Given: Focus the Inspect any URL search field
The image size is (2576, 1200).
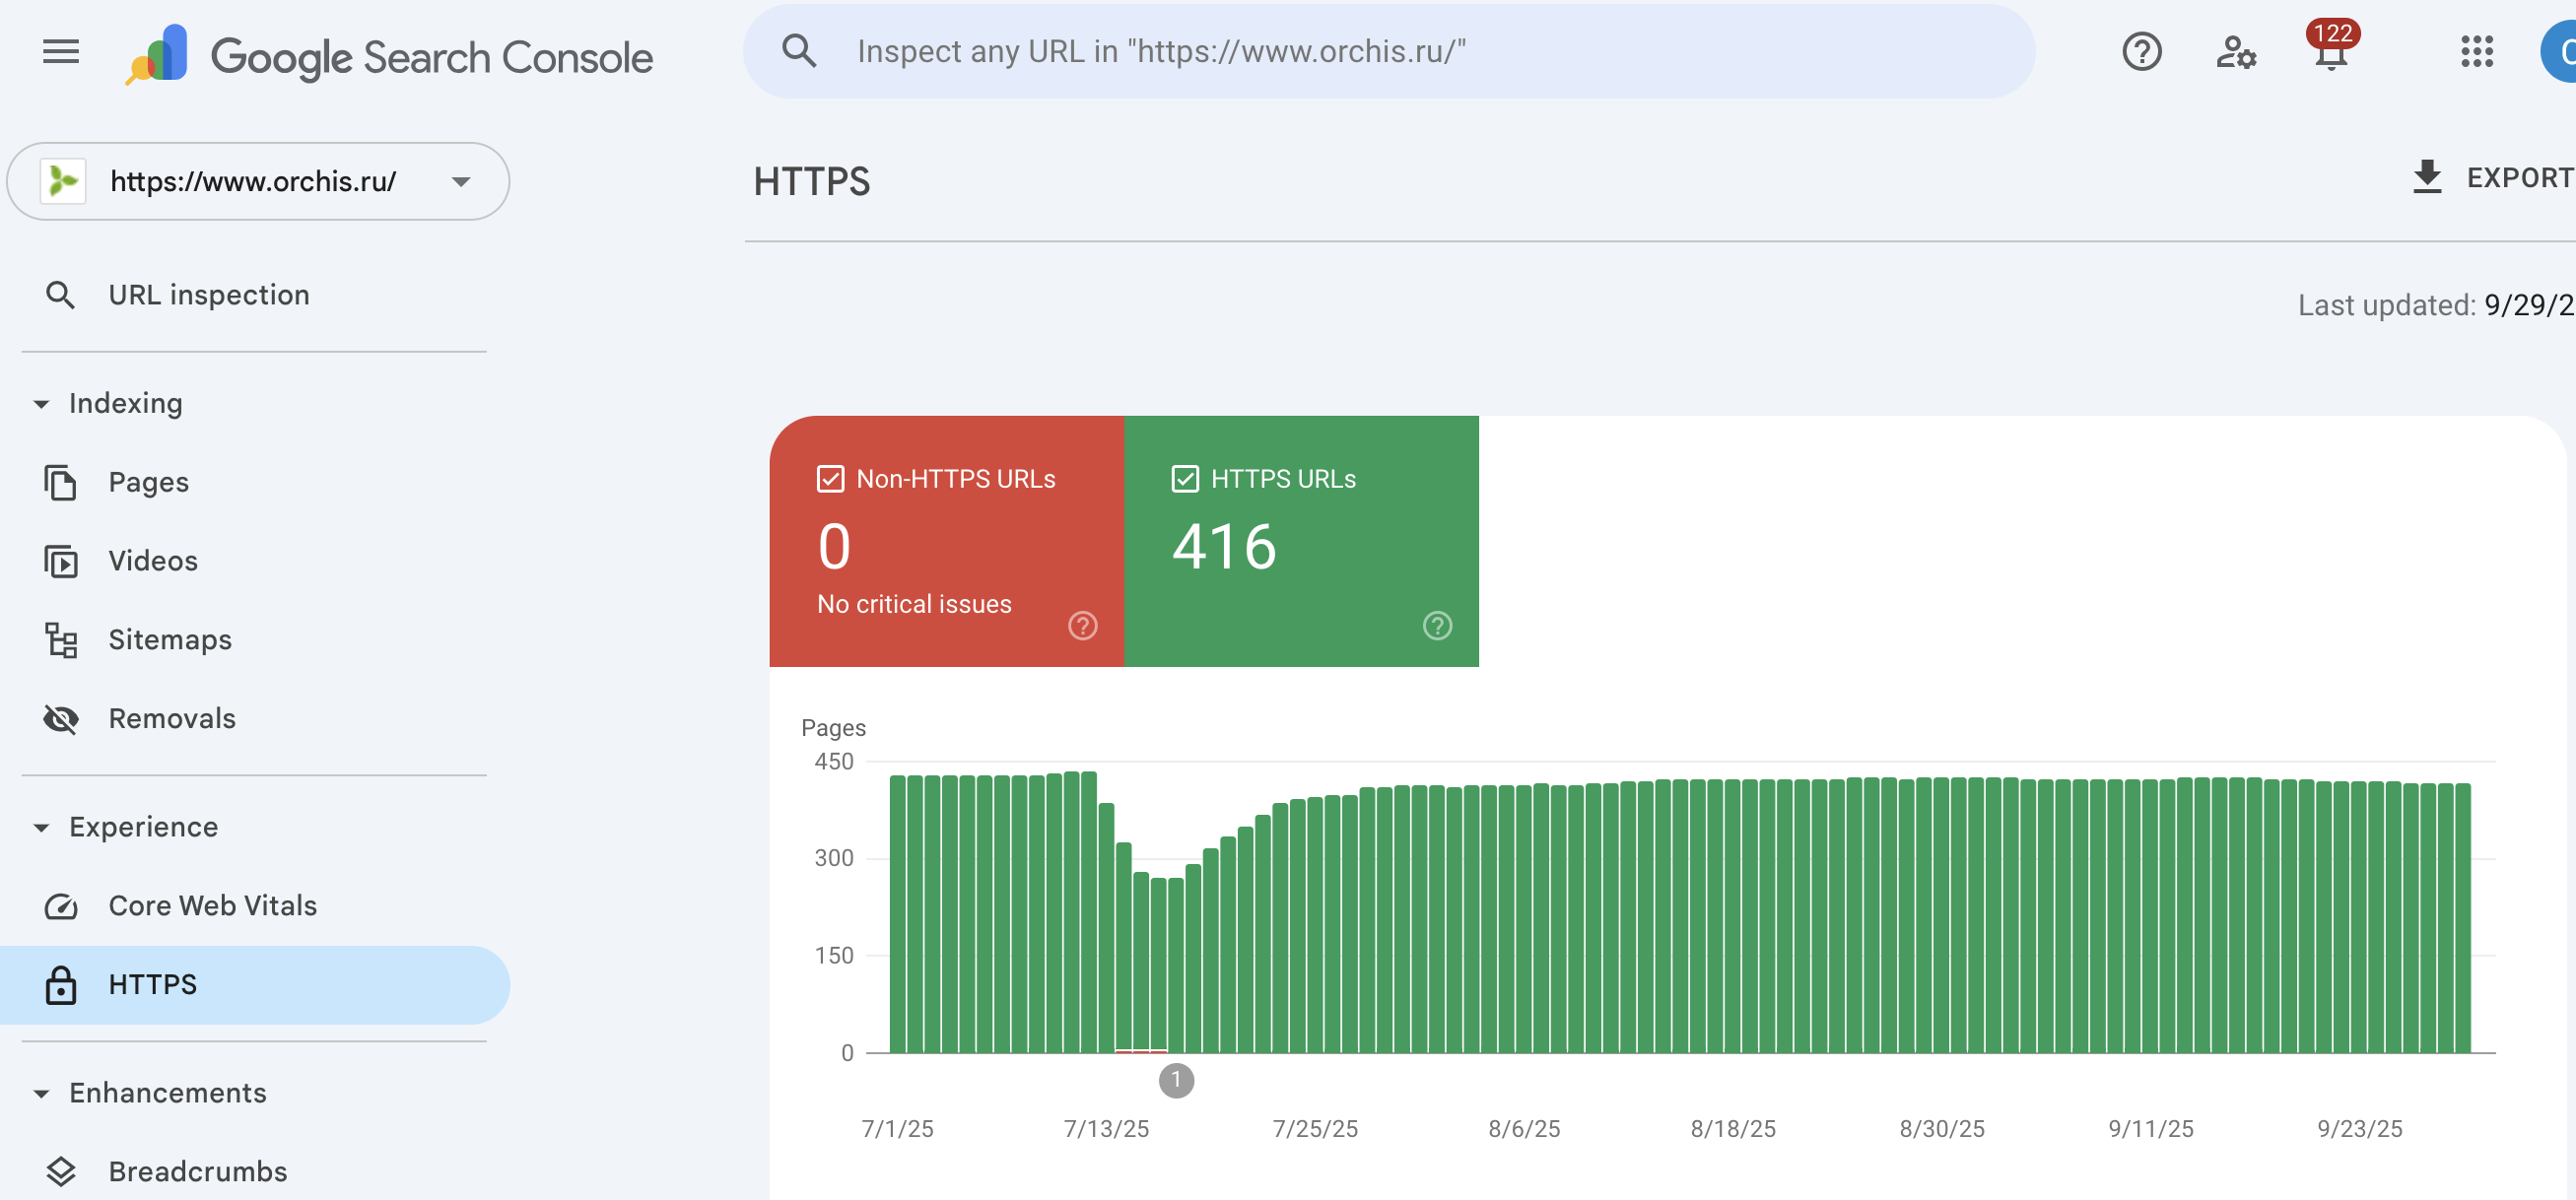Looking at the screenshot, I should click(x=1400, y=52).
